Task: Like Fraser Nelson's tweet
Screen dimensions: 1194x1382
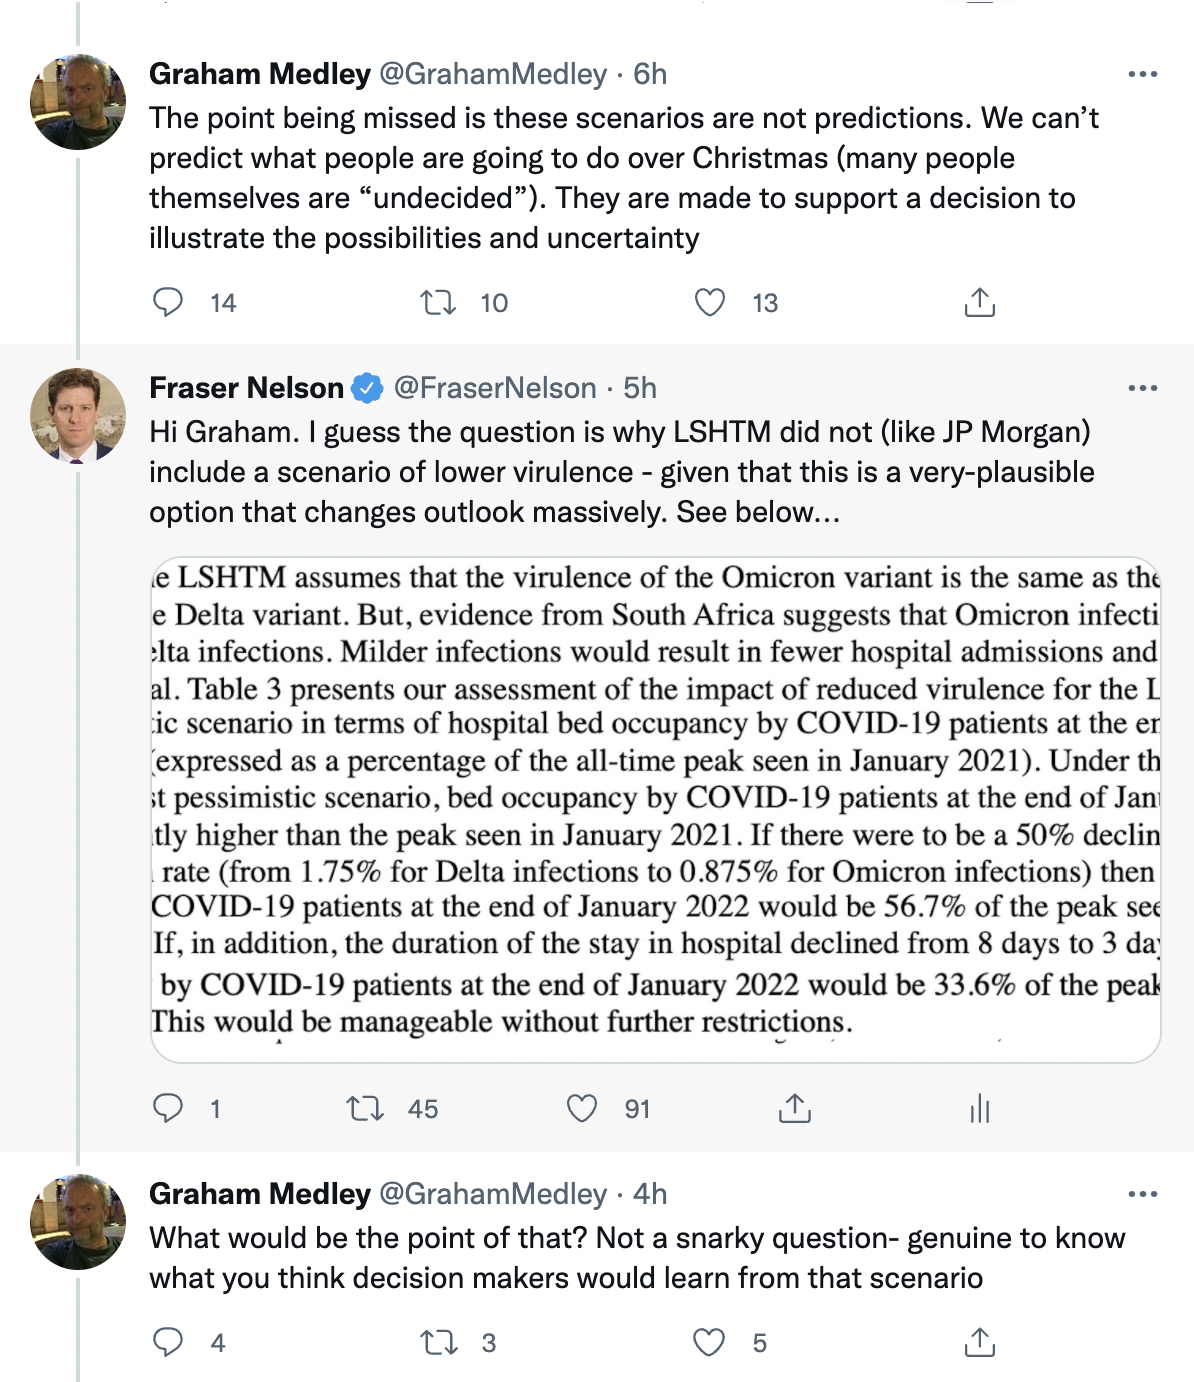Action: coord(582,1108)
